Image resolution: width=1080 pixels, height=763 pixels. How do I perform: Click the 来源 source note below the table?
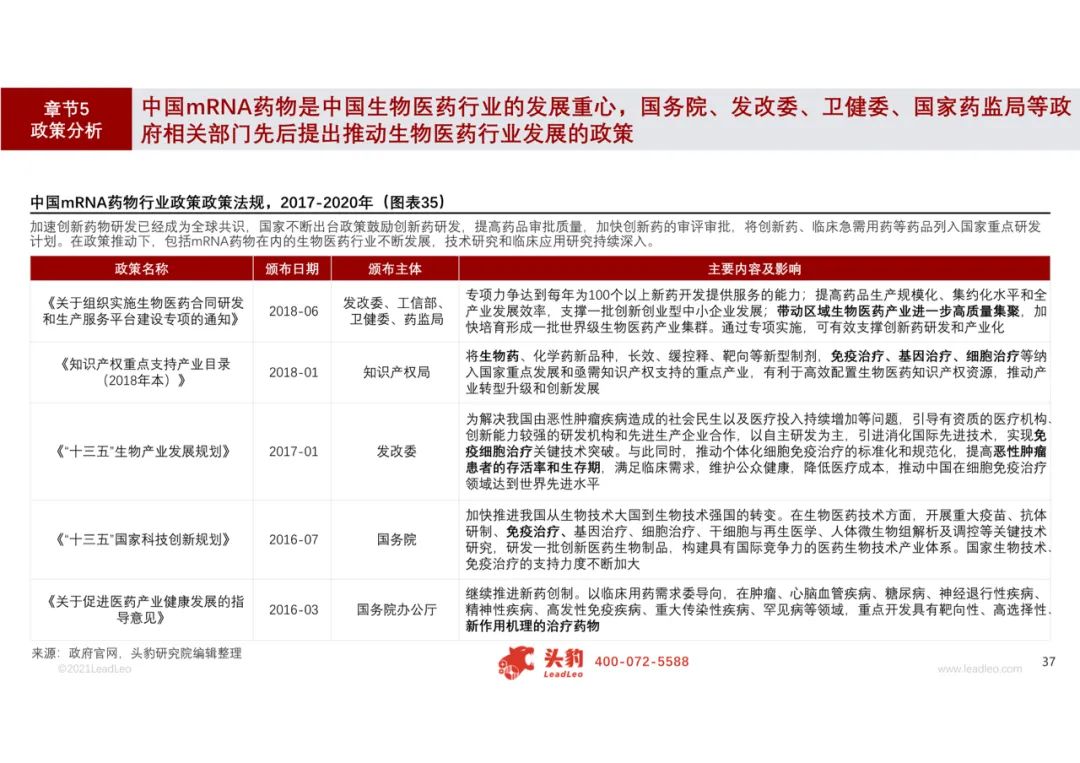tap(136, 653)
